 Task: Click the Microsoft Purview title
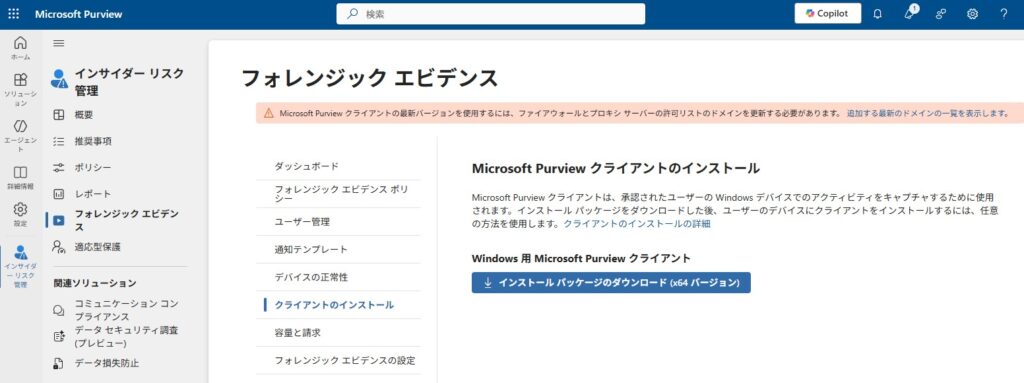pos(78,14)
